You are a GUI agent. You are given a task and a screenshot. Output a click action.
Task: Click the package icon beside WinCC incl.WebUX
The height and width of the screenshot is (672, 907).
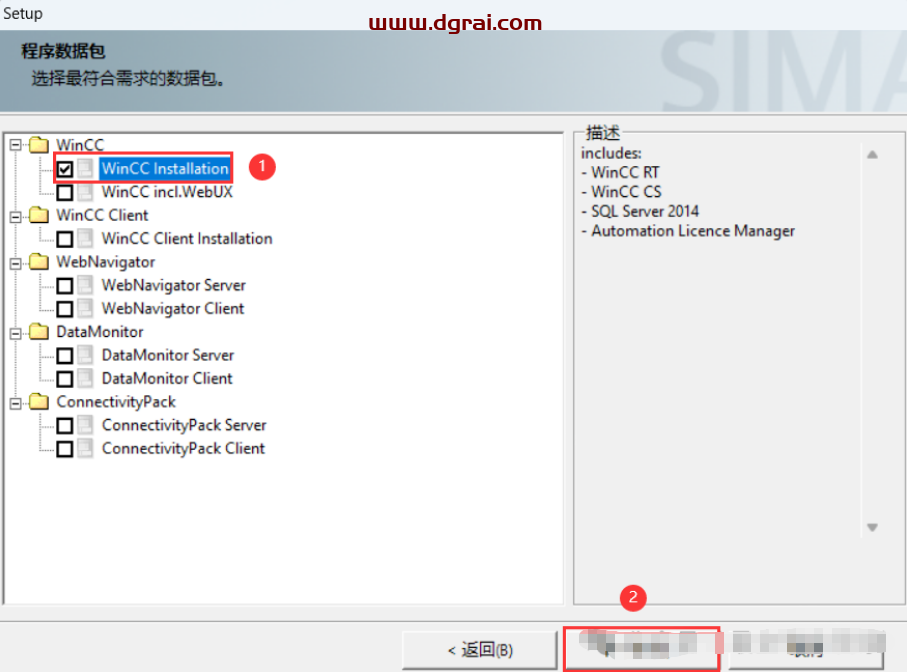[87, 192]
